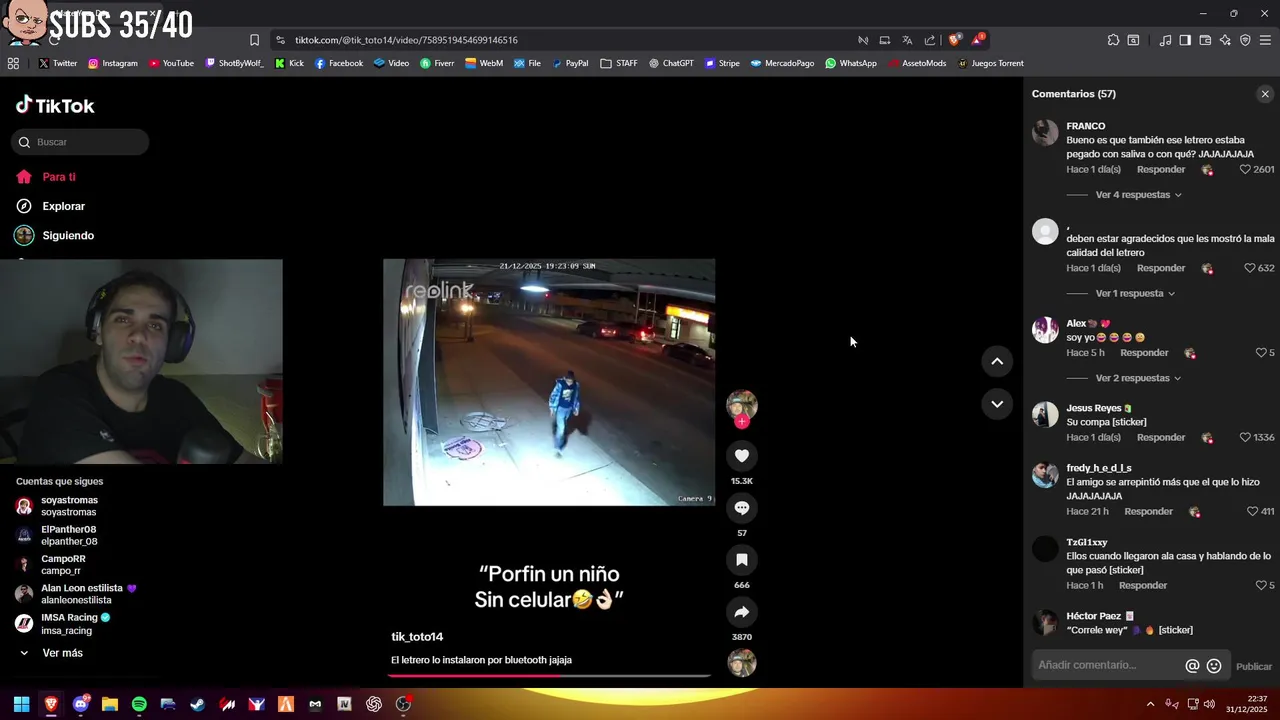Open the STAFF bookmarks folder
This screenshot has width=1280, height=720.
[x=619, y=63]
